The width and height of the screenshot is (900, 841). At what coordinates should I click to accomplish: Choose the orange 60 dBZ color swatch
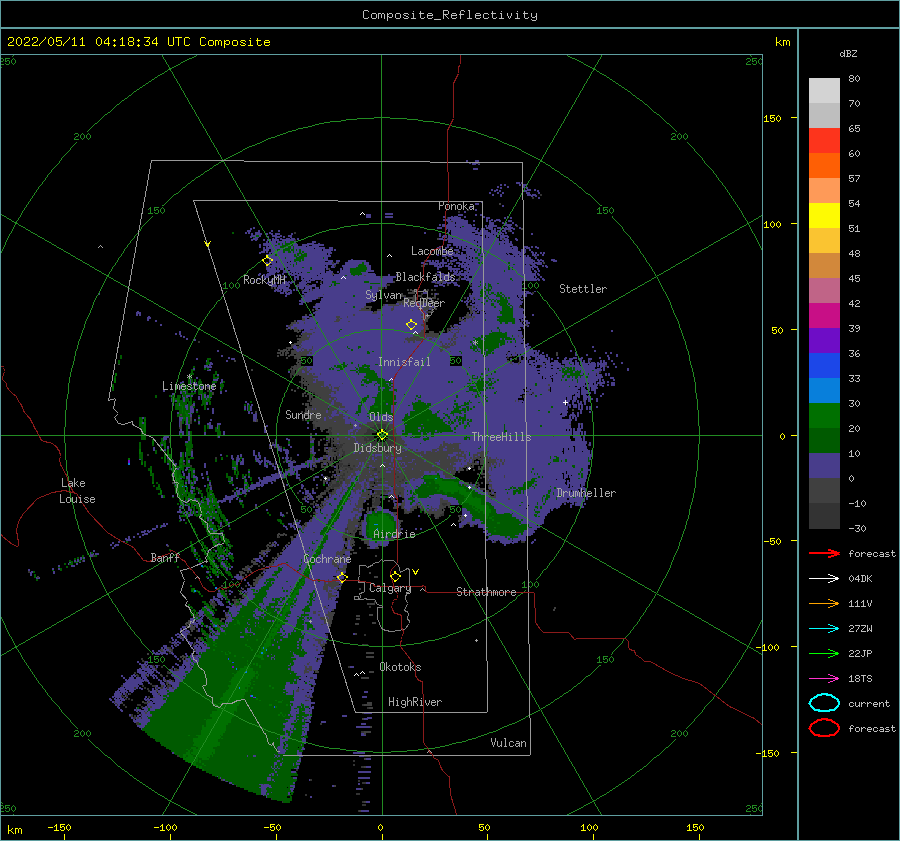[824, 165]
